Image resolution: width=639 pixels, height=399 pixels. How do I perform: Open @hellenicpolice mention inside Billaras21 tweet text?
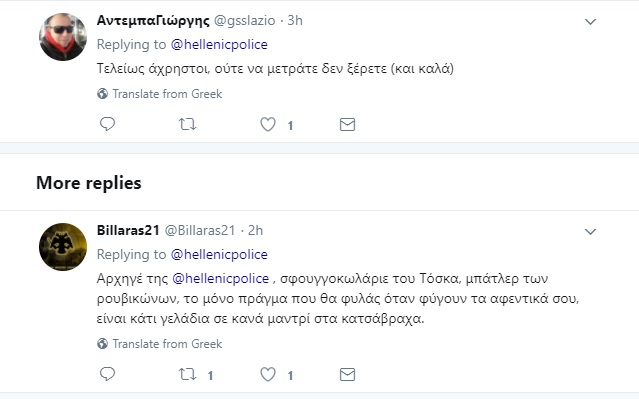(x=220, y=278)
